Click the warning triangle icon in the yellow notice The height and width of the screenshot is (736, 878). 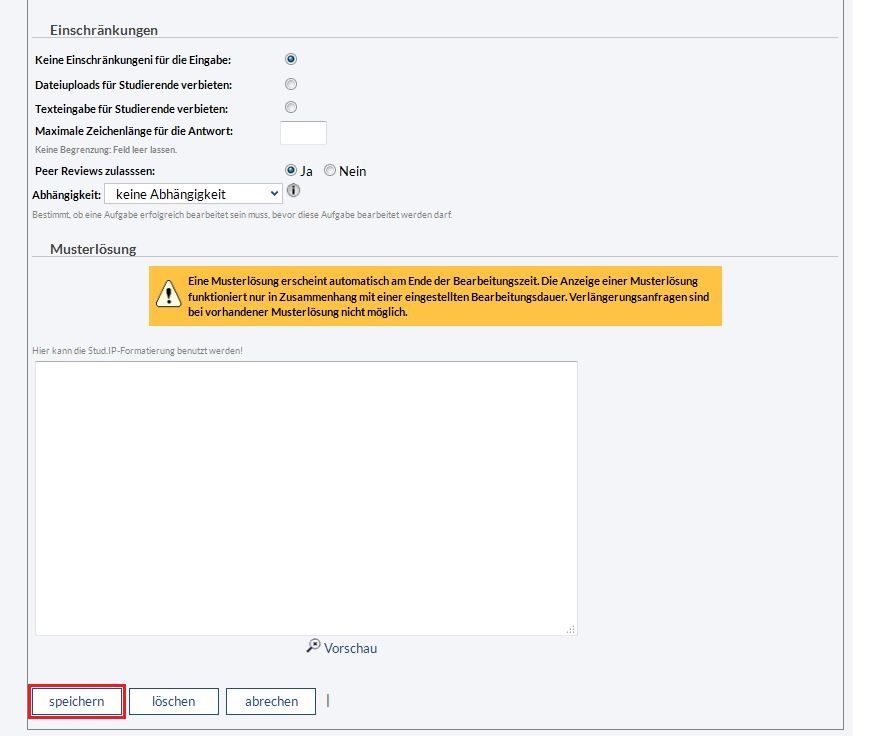(166, 295)
